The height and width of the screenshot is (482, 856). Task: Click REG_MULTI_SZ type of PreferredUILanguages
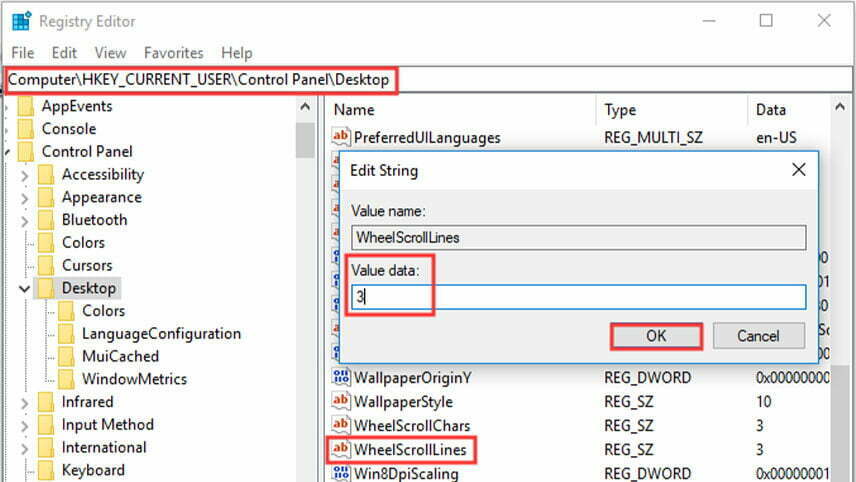coord(653,138)
